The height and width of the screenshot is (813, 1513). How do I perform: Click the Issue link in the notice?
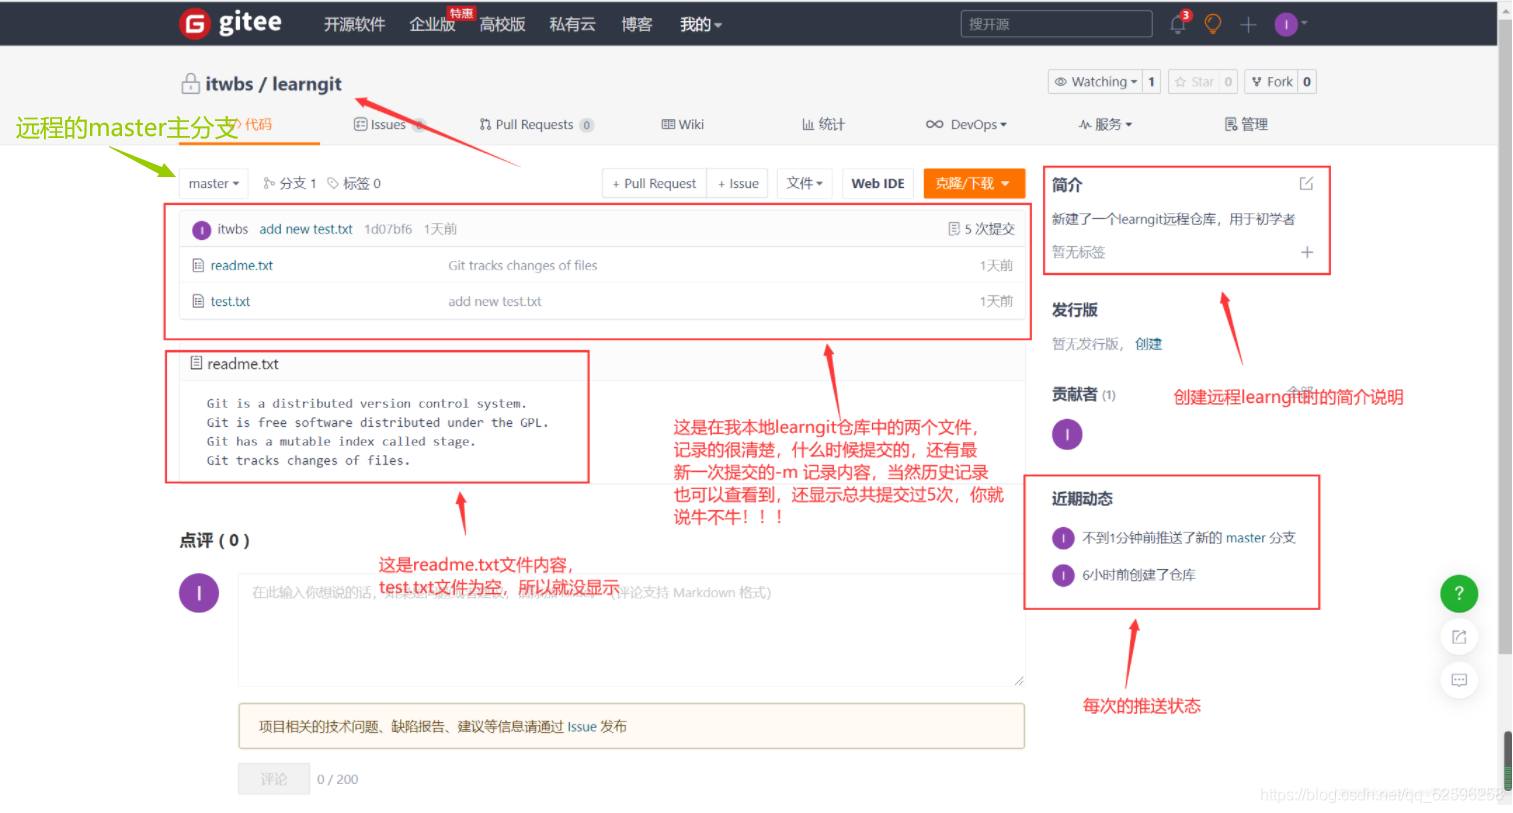click(x=582, y=727)
